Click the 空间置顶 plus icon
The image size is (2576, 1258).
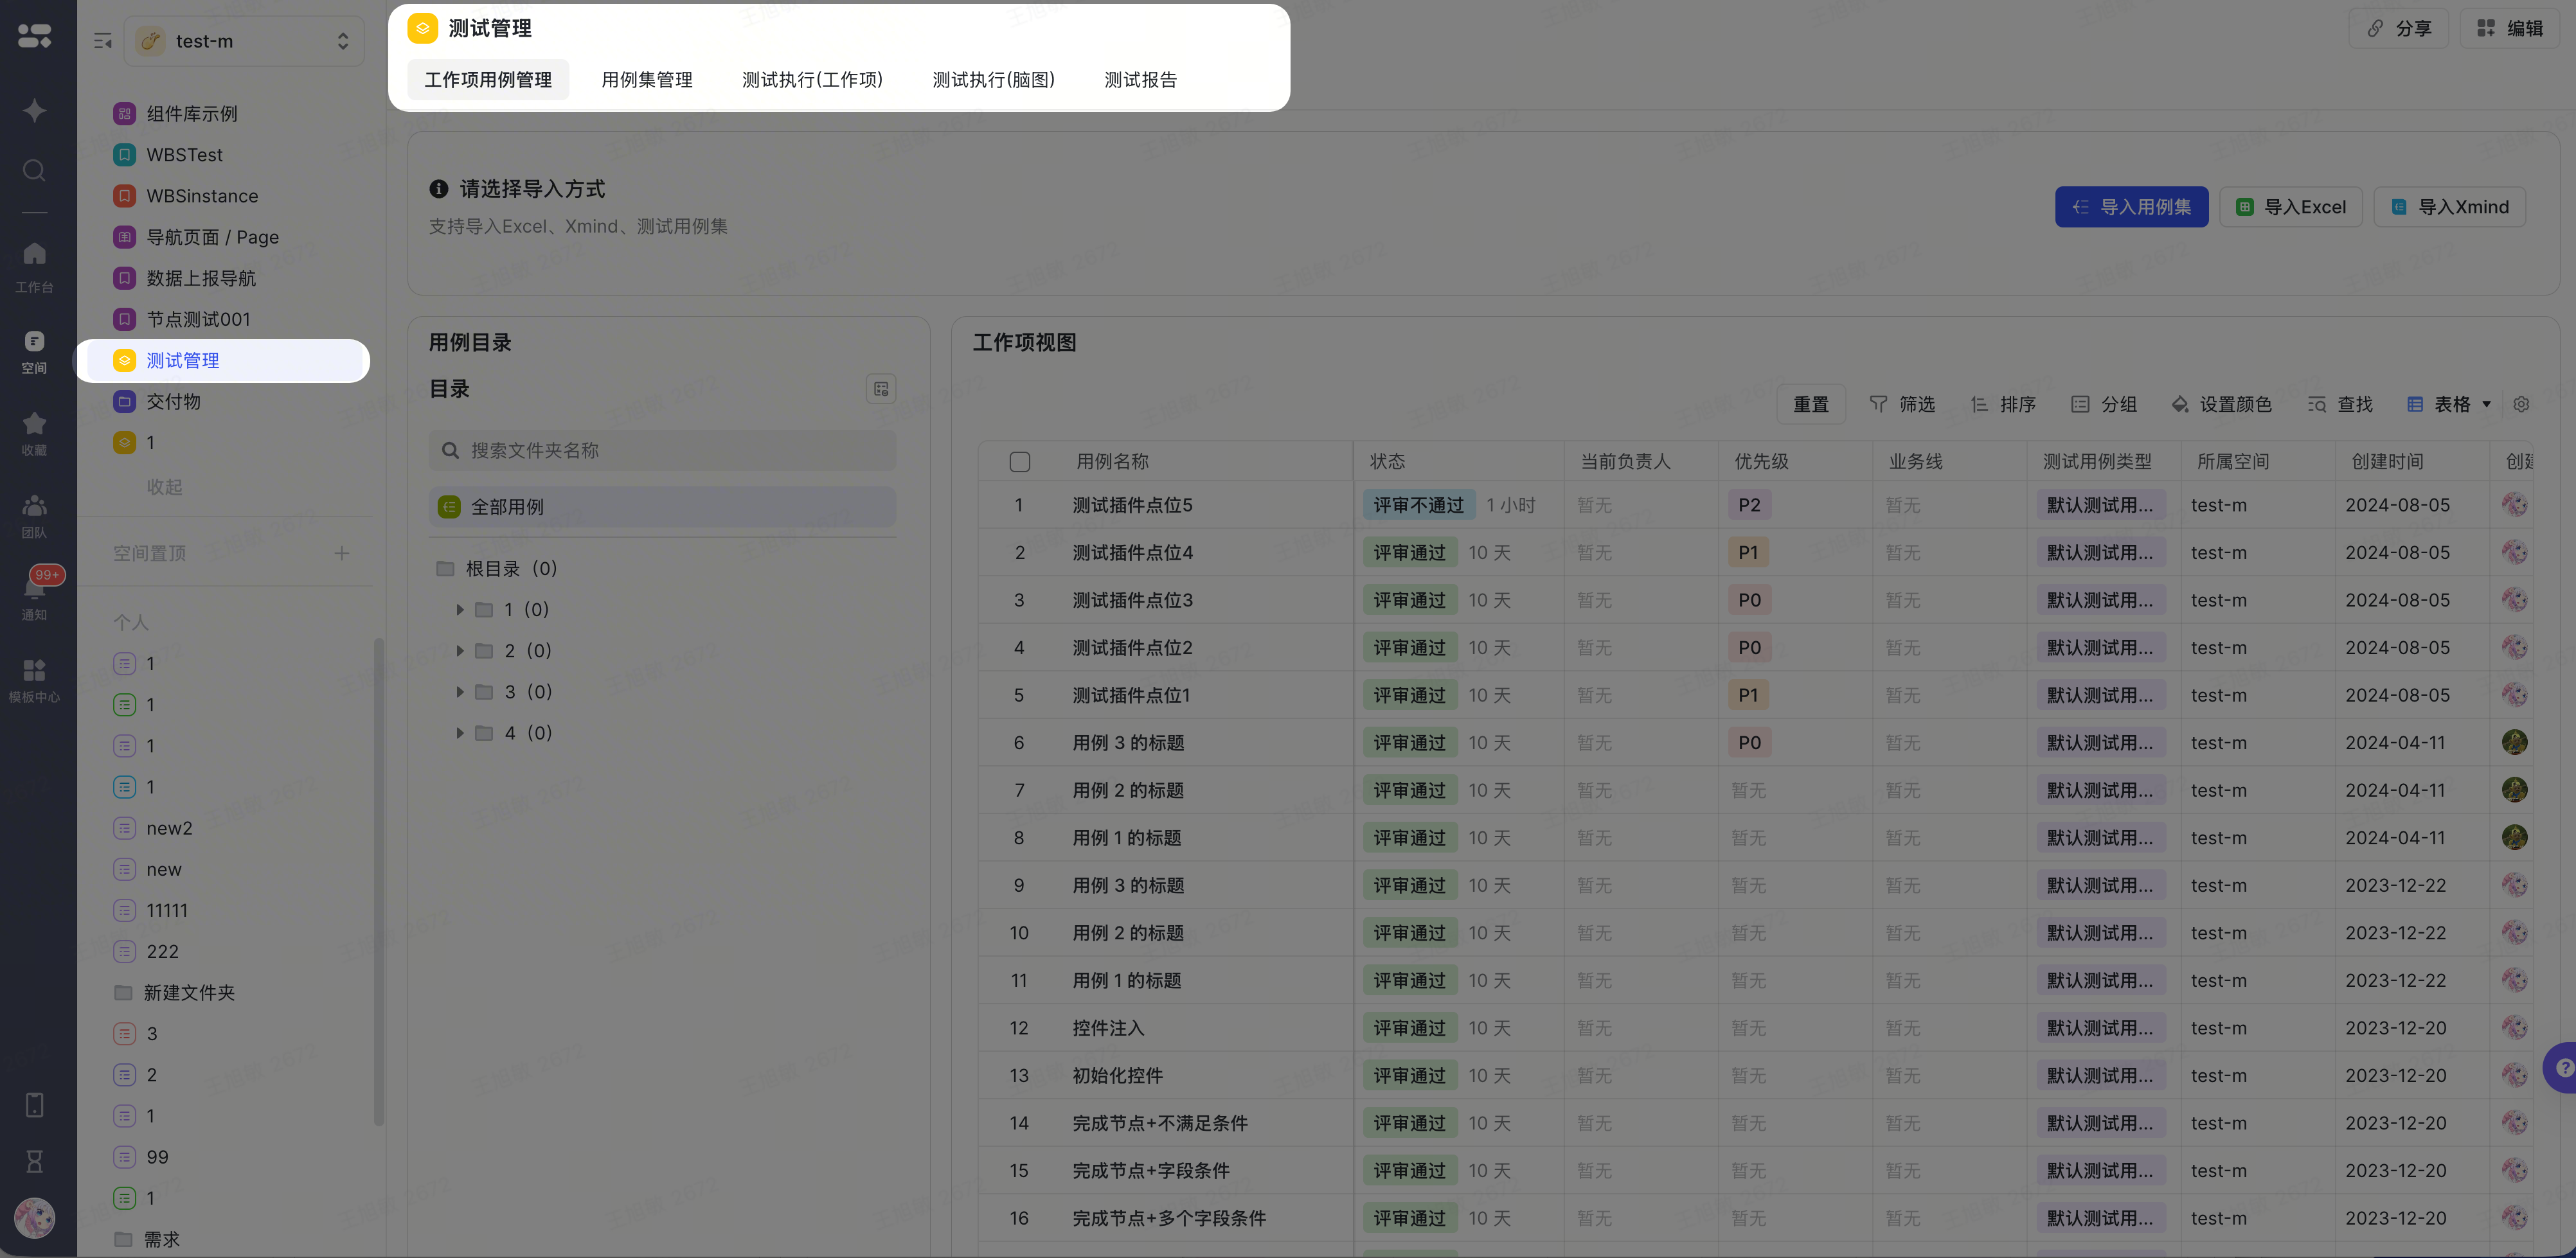pos(341,553)
